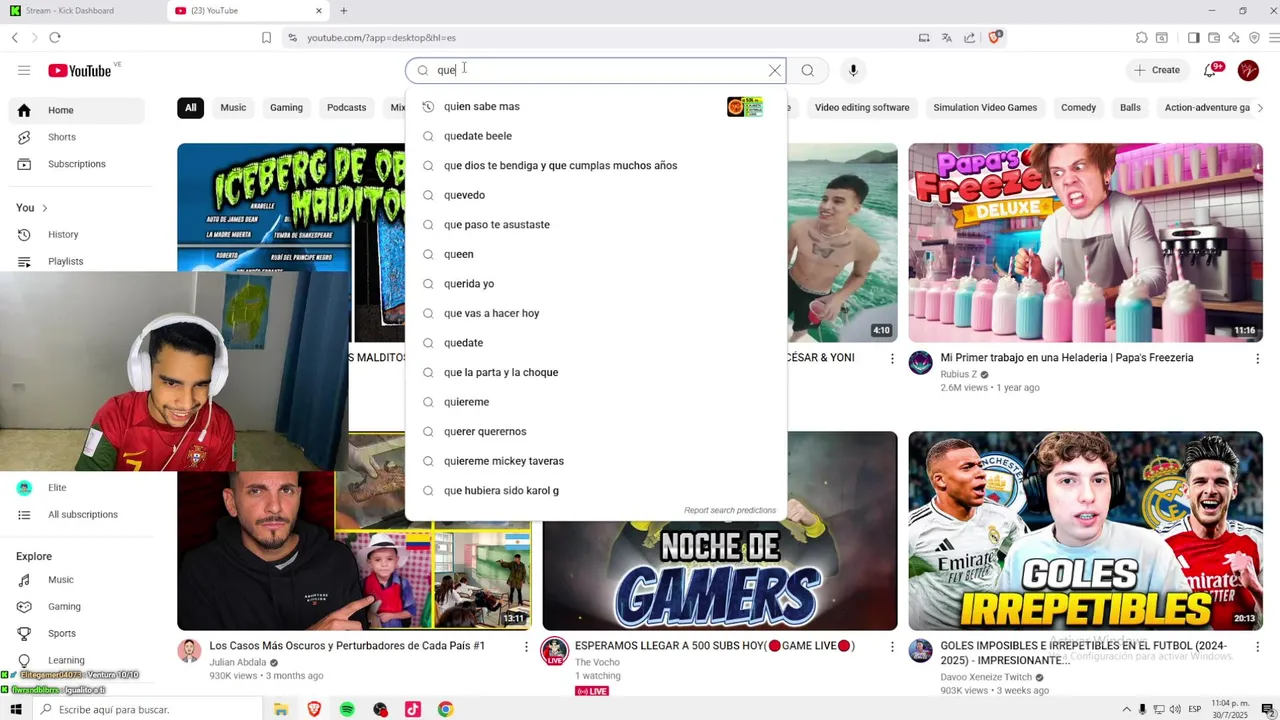Open Google Chrome from the taskbar
Viewport: 1280px width, 720px height.
click(445, 709)
